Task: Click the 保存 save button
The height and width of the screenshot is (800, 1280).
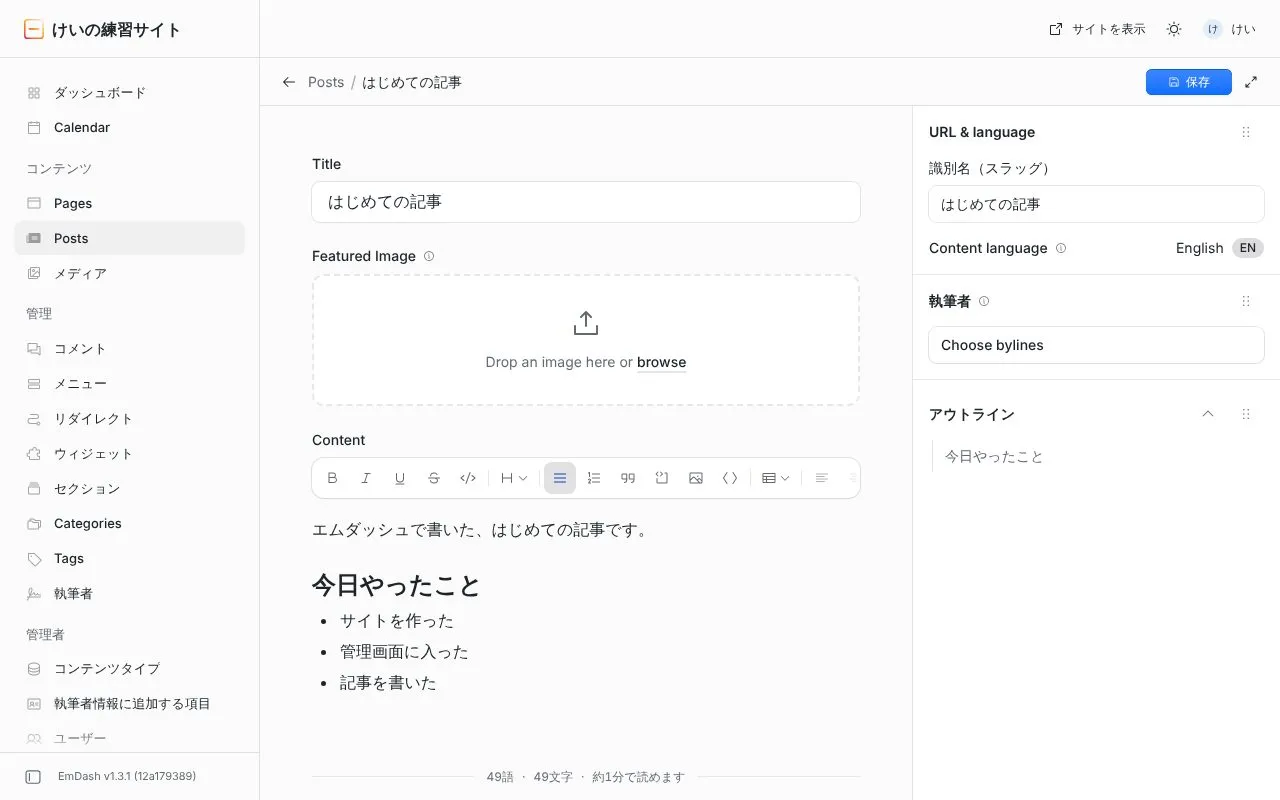Action: click(1188, 82)
